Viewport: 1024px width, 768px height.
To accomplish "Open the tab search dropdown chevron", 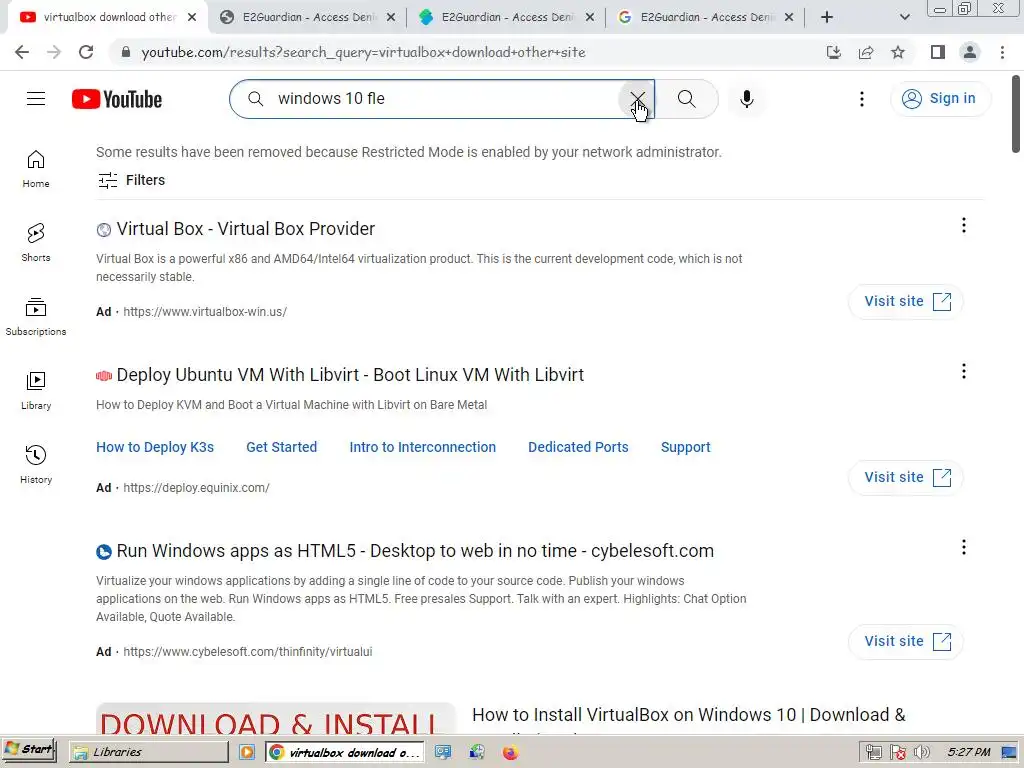I will [904, 18].
